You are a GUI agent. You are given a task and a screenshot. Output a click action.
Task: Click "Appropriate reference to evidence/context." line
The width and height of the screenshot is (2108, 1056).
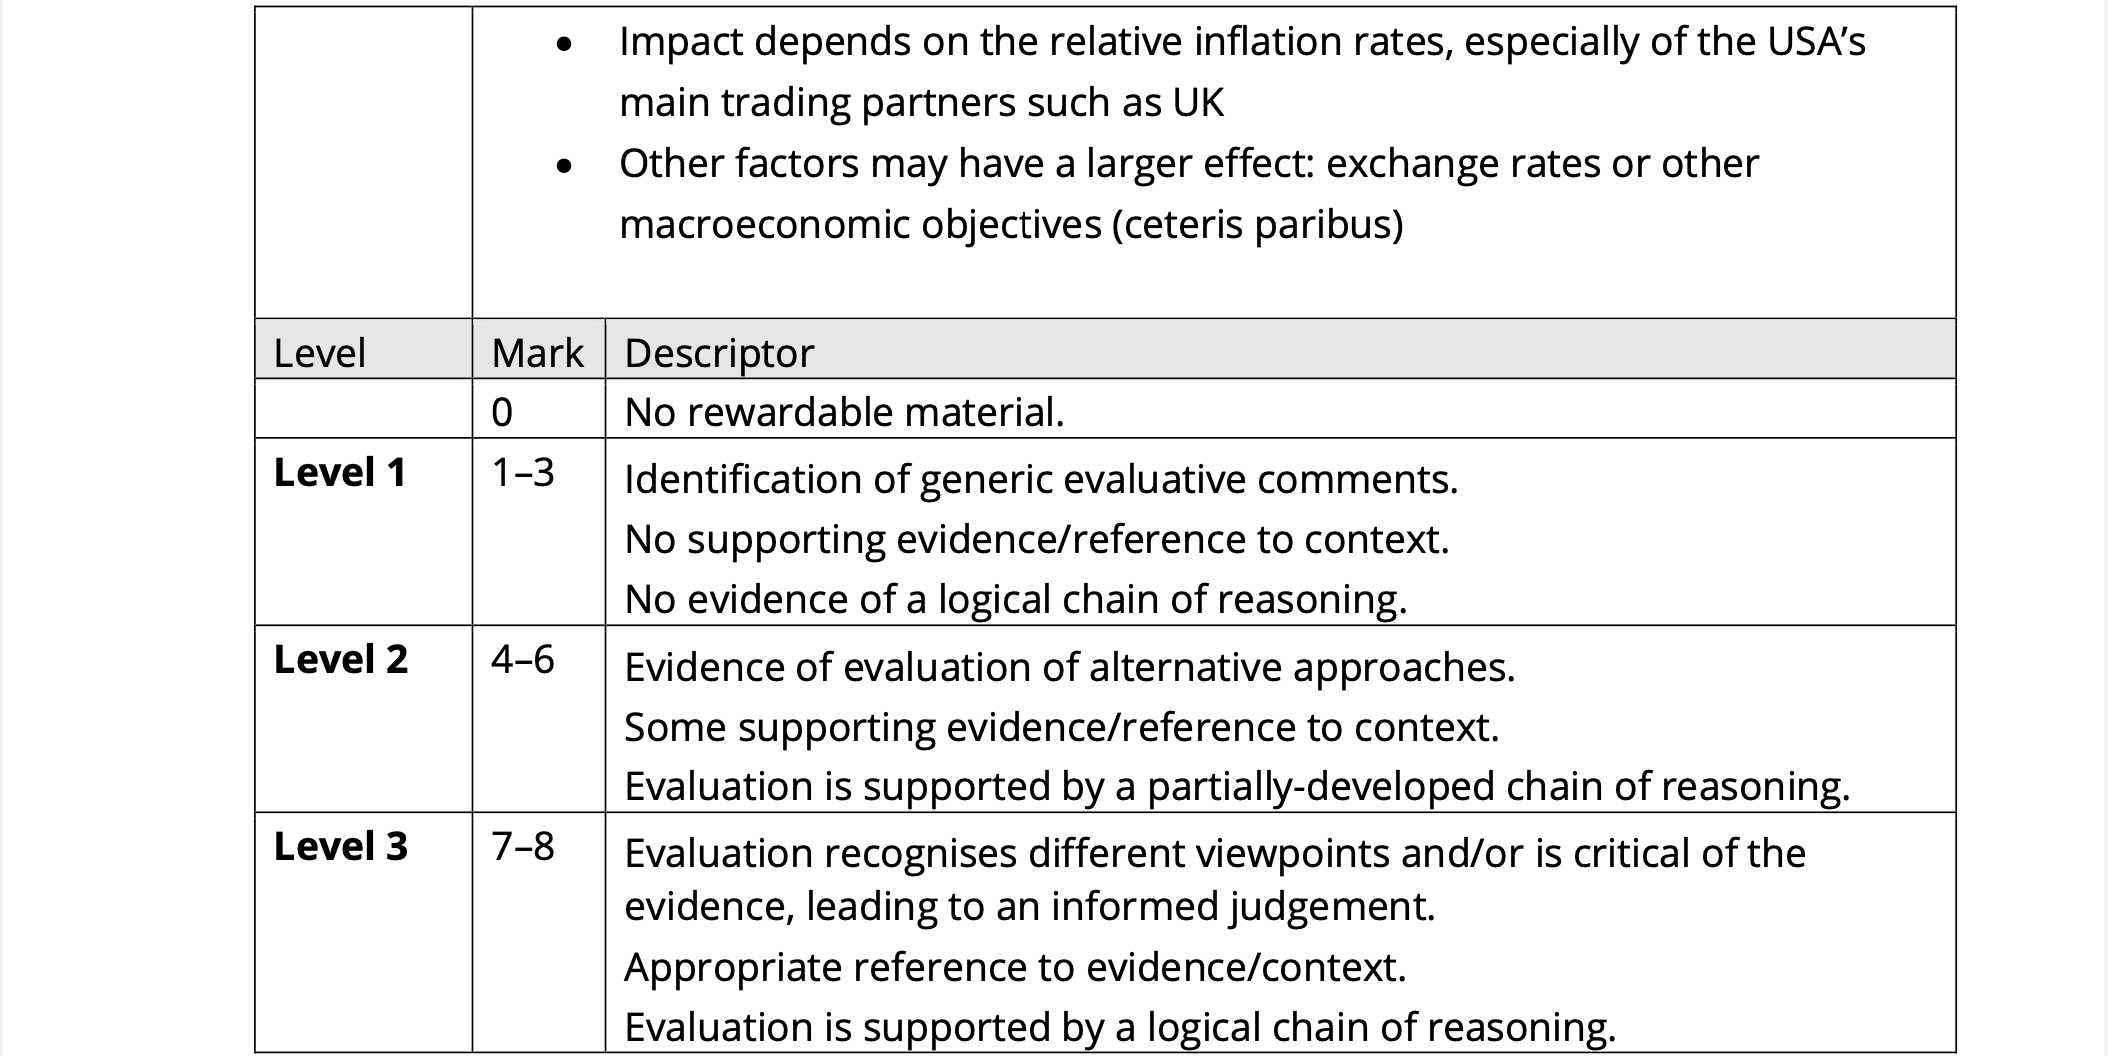[x=1015, y=967]
